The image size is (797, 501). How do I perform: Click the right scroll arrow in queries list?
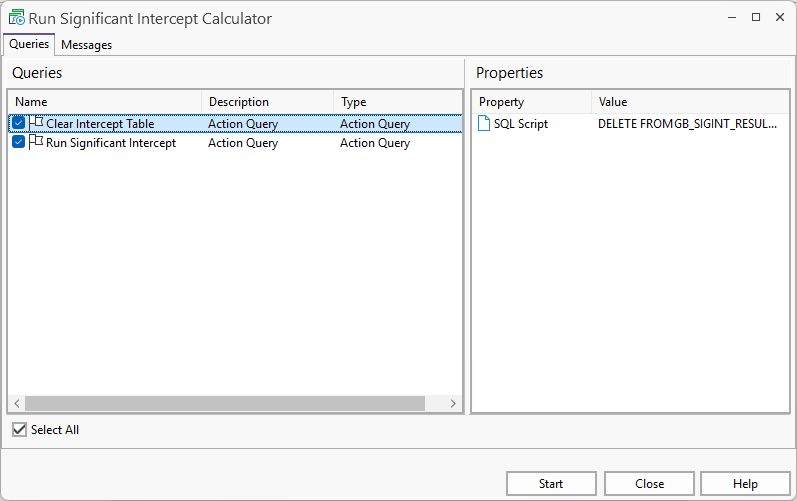pos(453,404)
